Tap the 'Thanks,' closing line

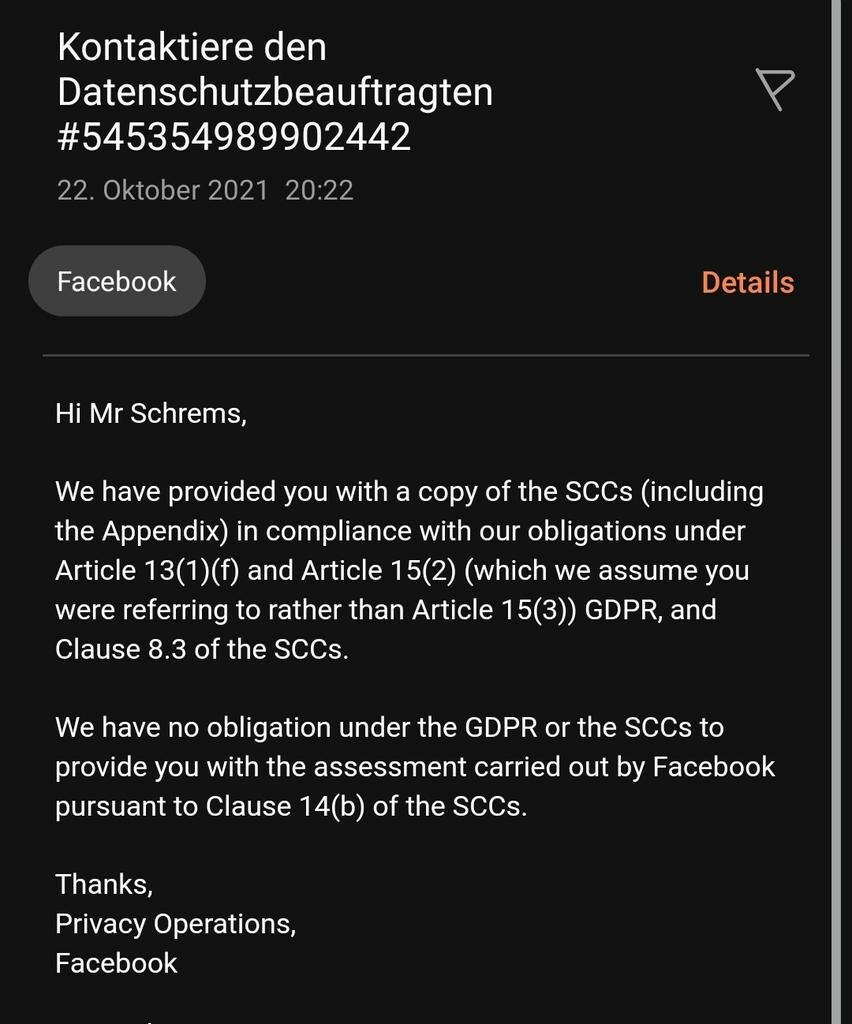point(104,884)
